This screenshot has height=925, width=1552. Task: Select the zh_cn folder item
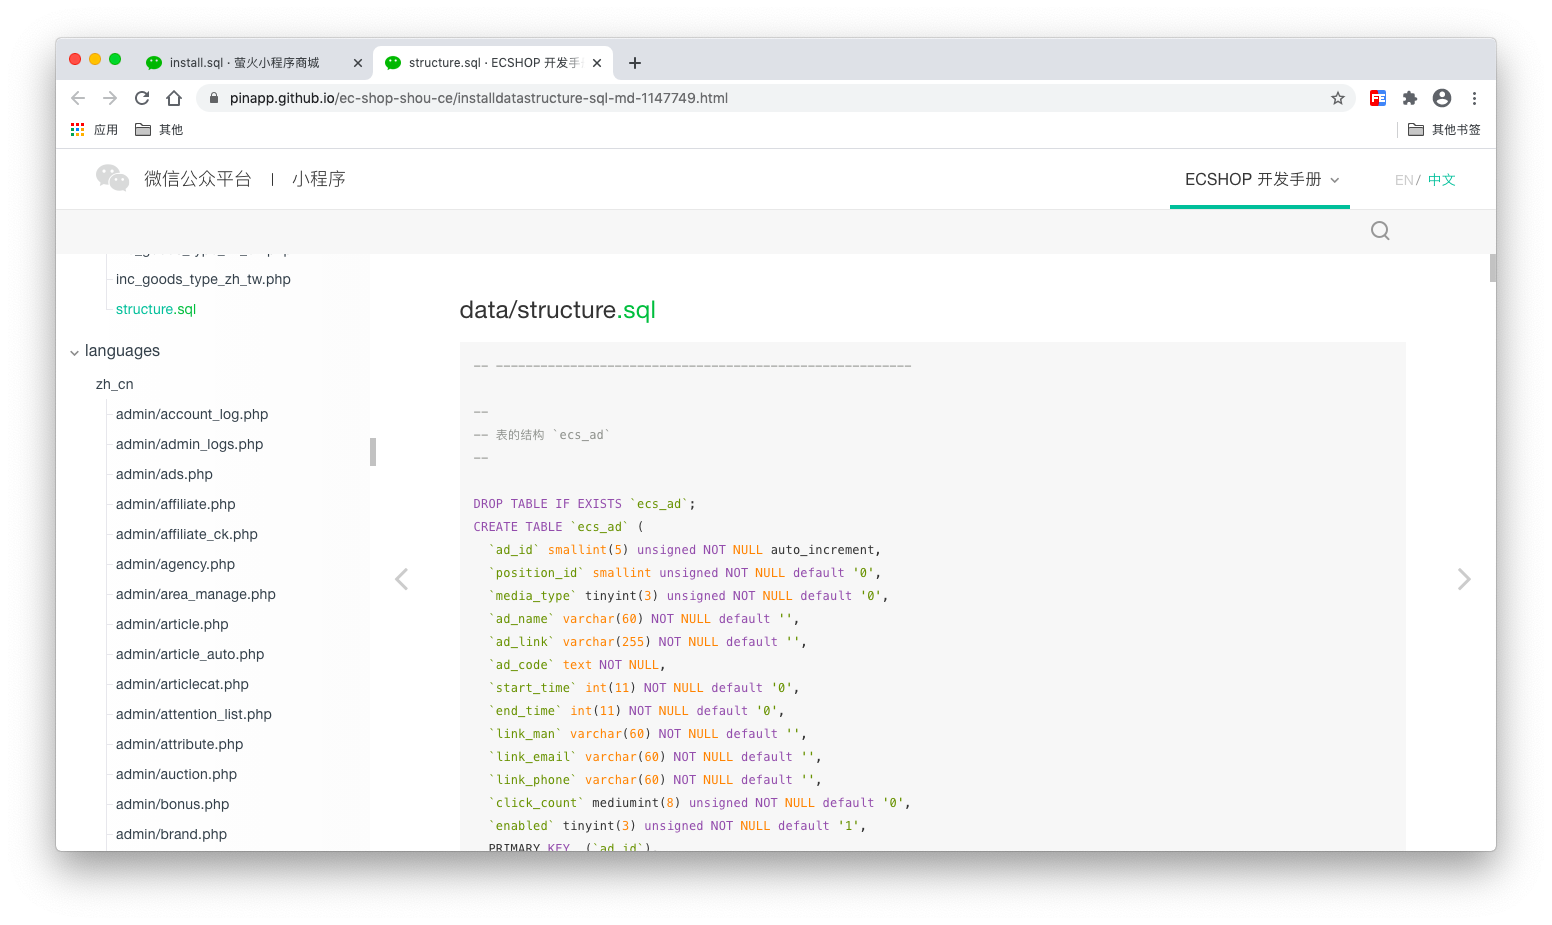(x=115, y=384)
